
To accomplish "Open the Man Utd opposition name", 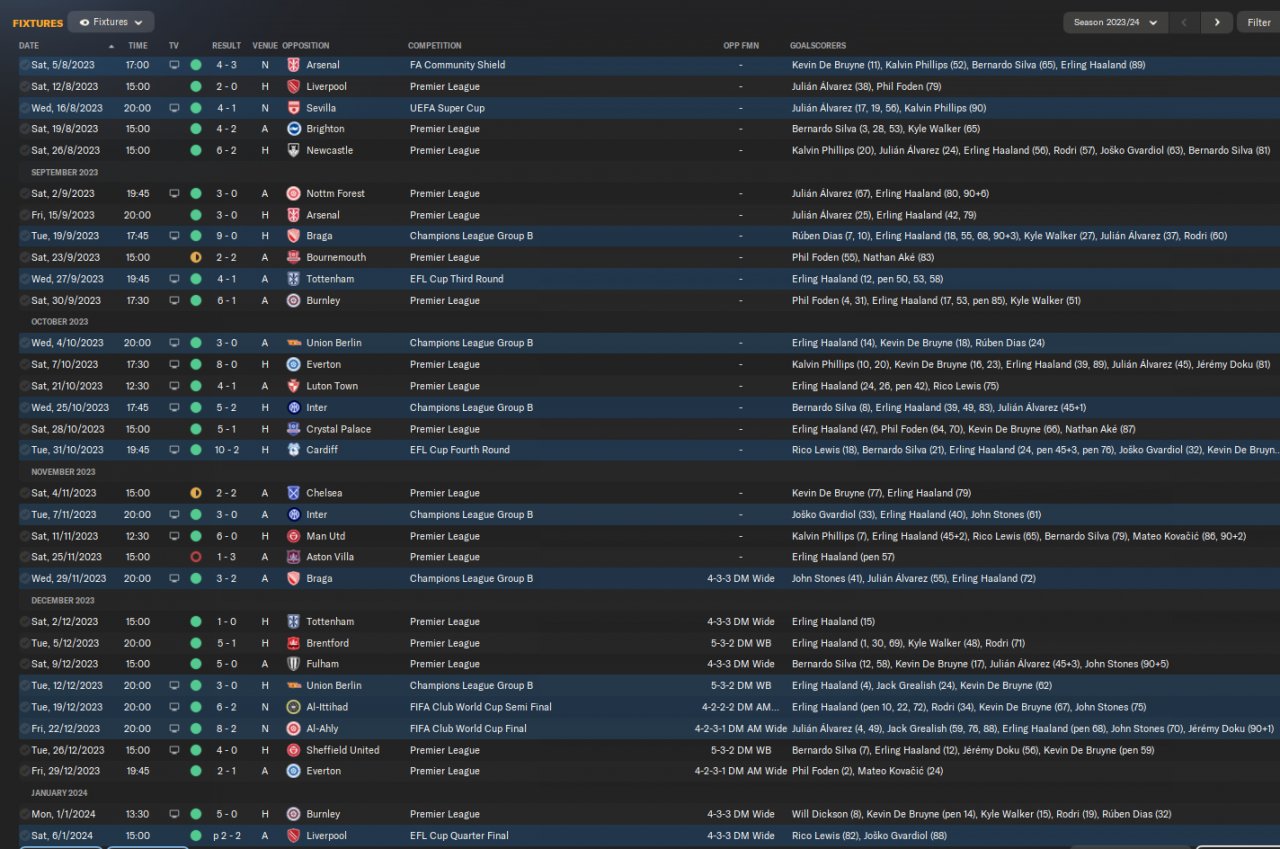I will 326,536.
